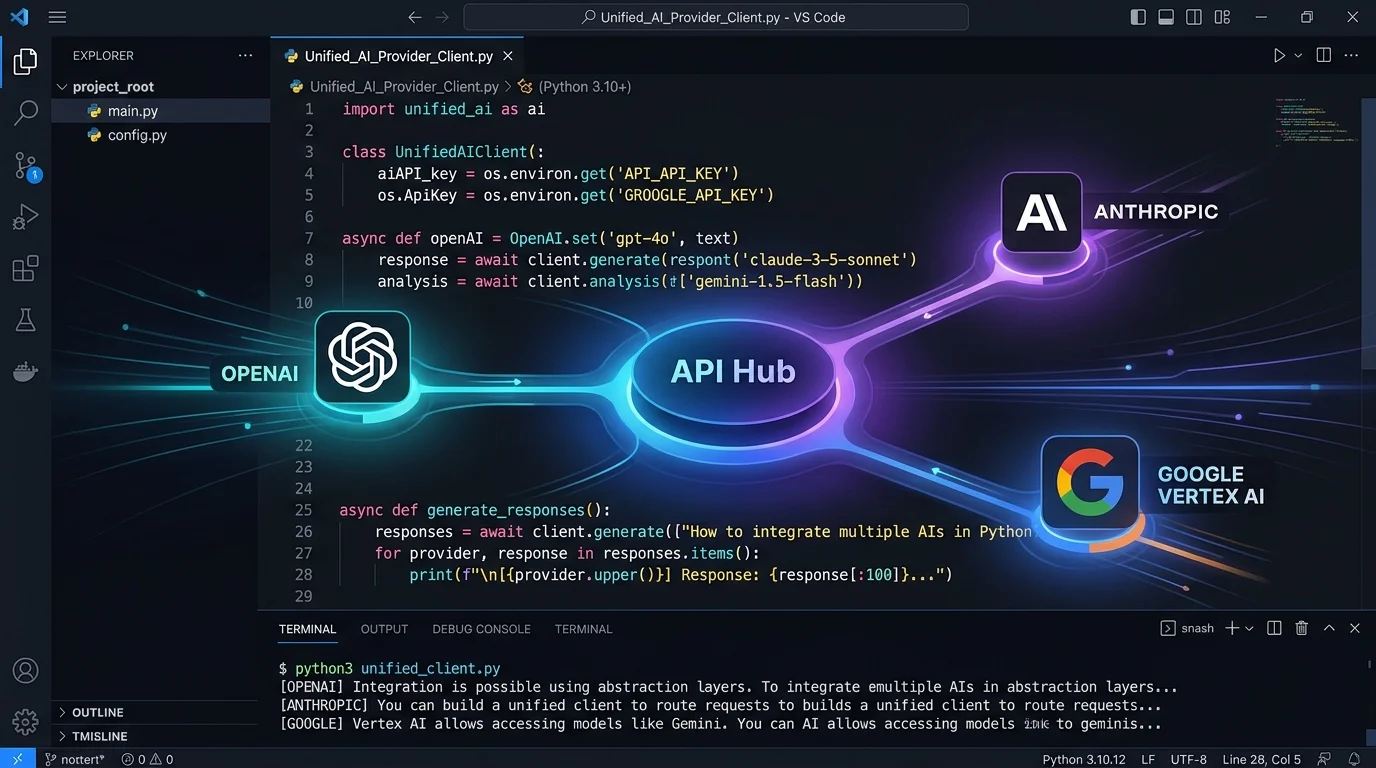Select the first TERMINAL panel tab
The width and height of the screenshot is (1376, 768).
[x=307, y=629]
